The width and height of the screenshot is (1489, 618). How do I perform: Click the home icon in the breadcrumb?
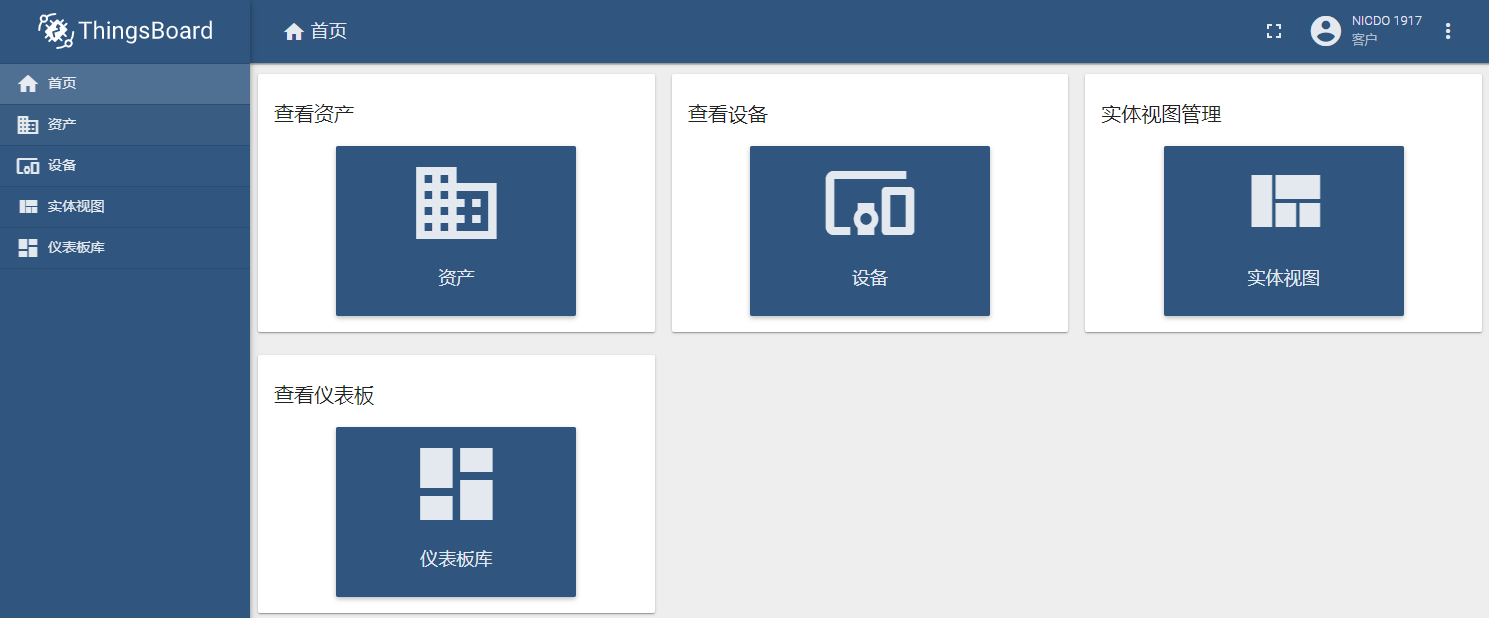[x=294, y=32]
